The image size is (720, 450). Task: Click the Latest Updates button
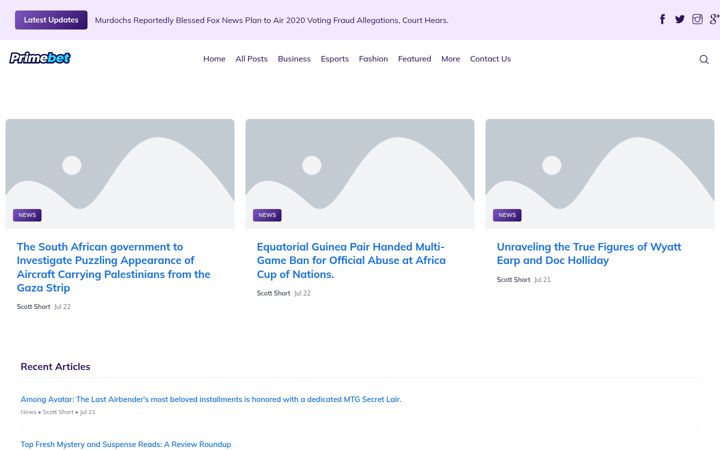click(51, 20)
